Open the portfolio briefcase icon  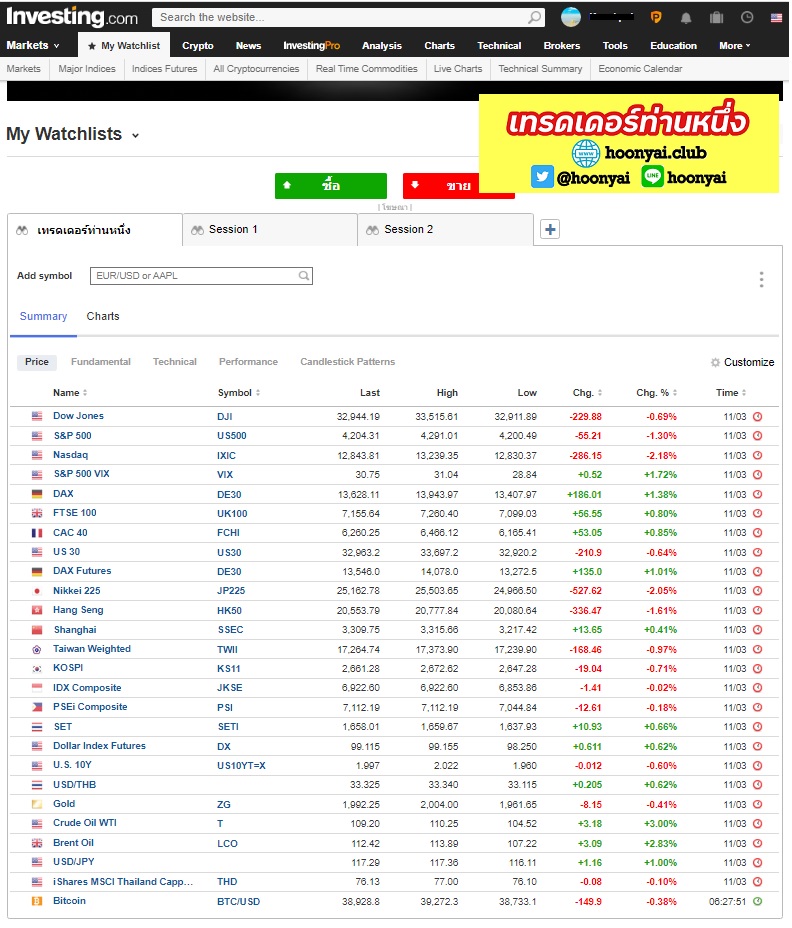tap(717, 17)
